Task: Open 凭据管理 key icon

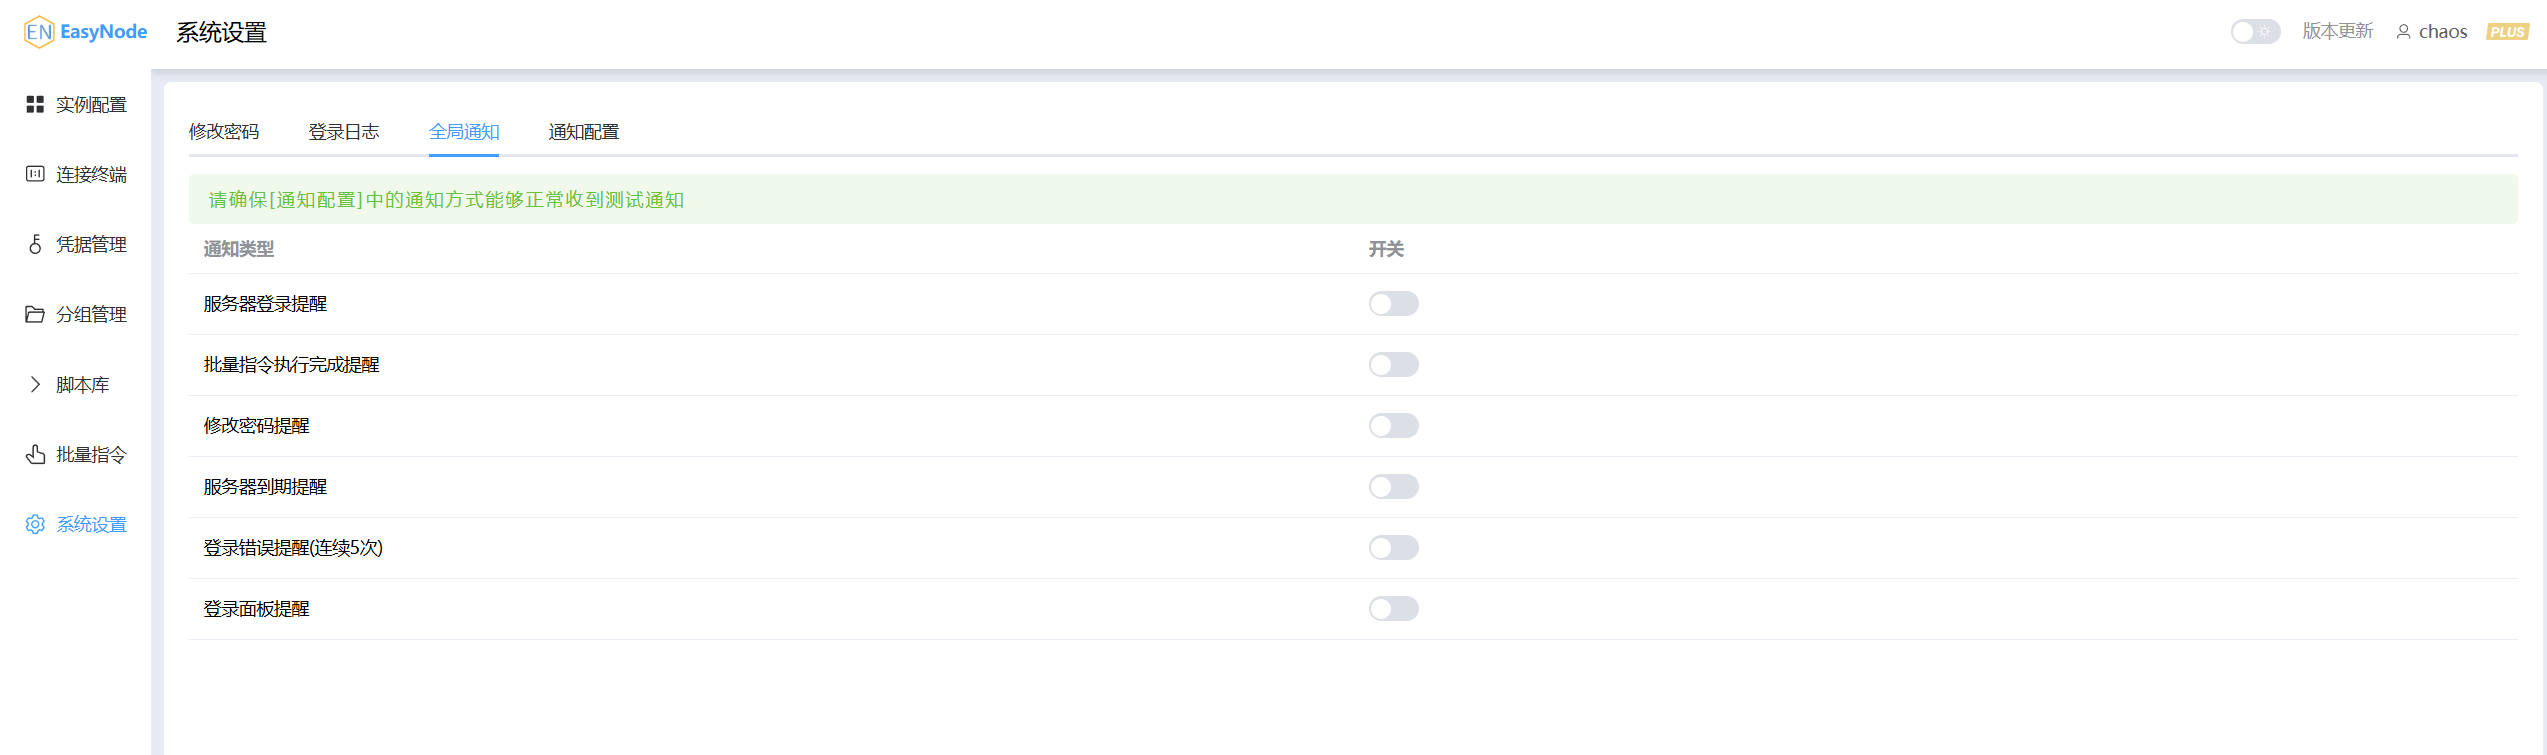Action: pos(35,244)
